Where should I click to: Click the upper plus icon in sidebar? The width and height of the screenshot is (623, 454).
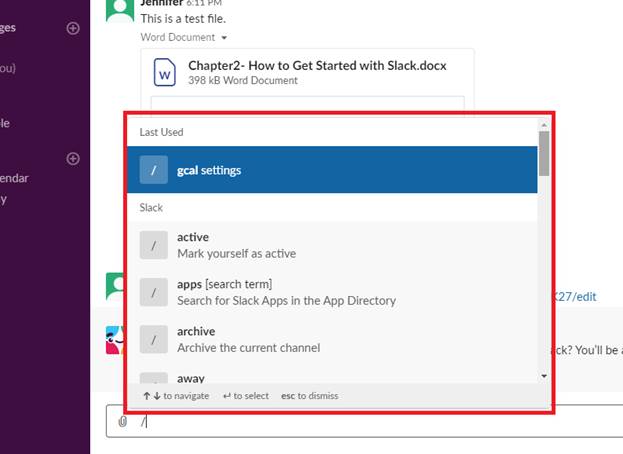[73, 28]
